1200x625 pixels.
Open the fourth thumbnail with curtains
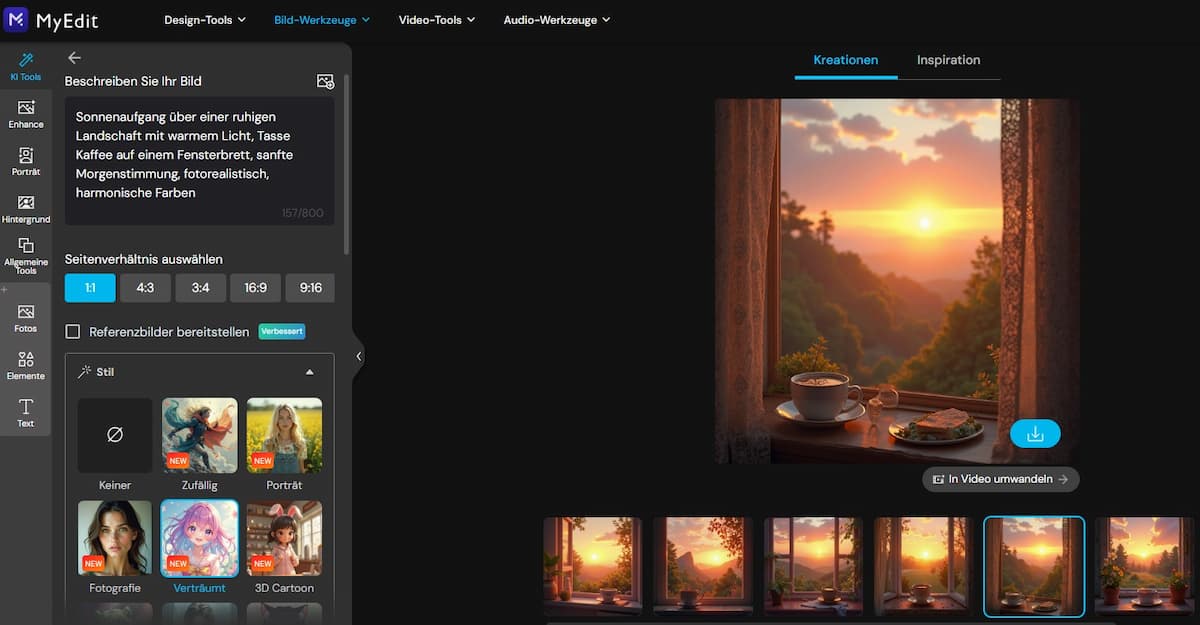pyautogui.click(x=923, y=566)
